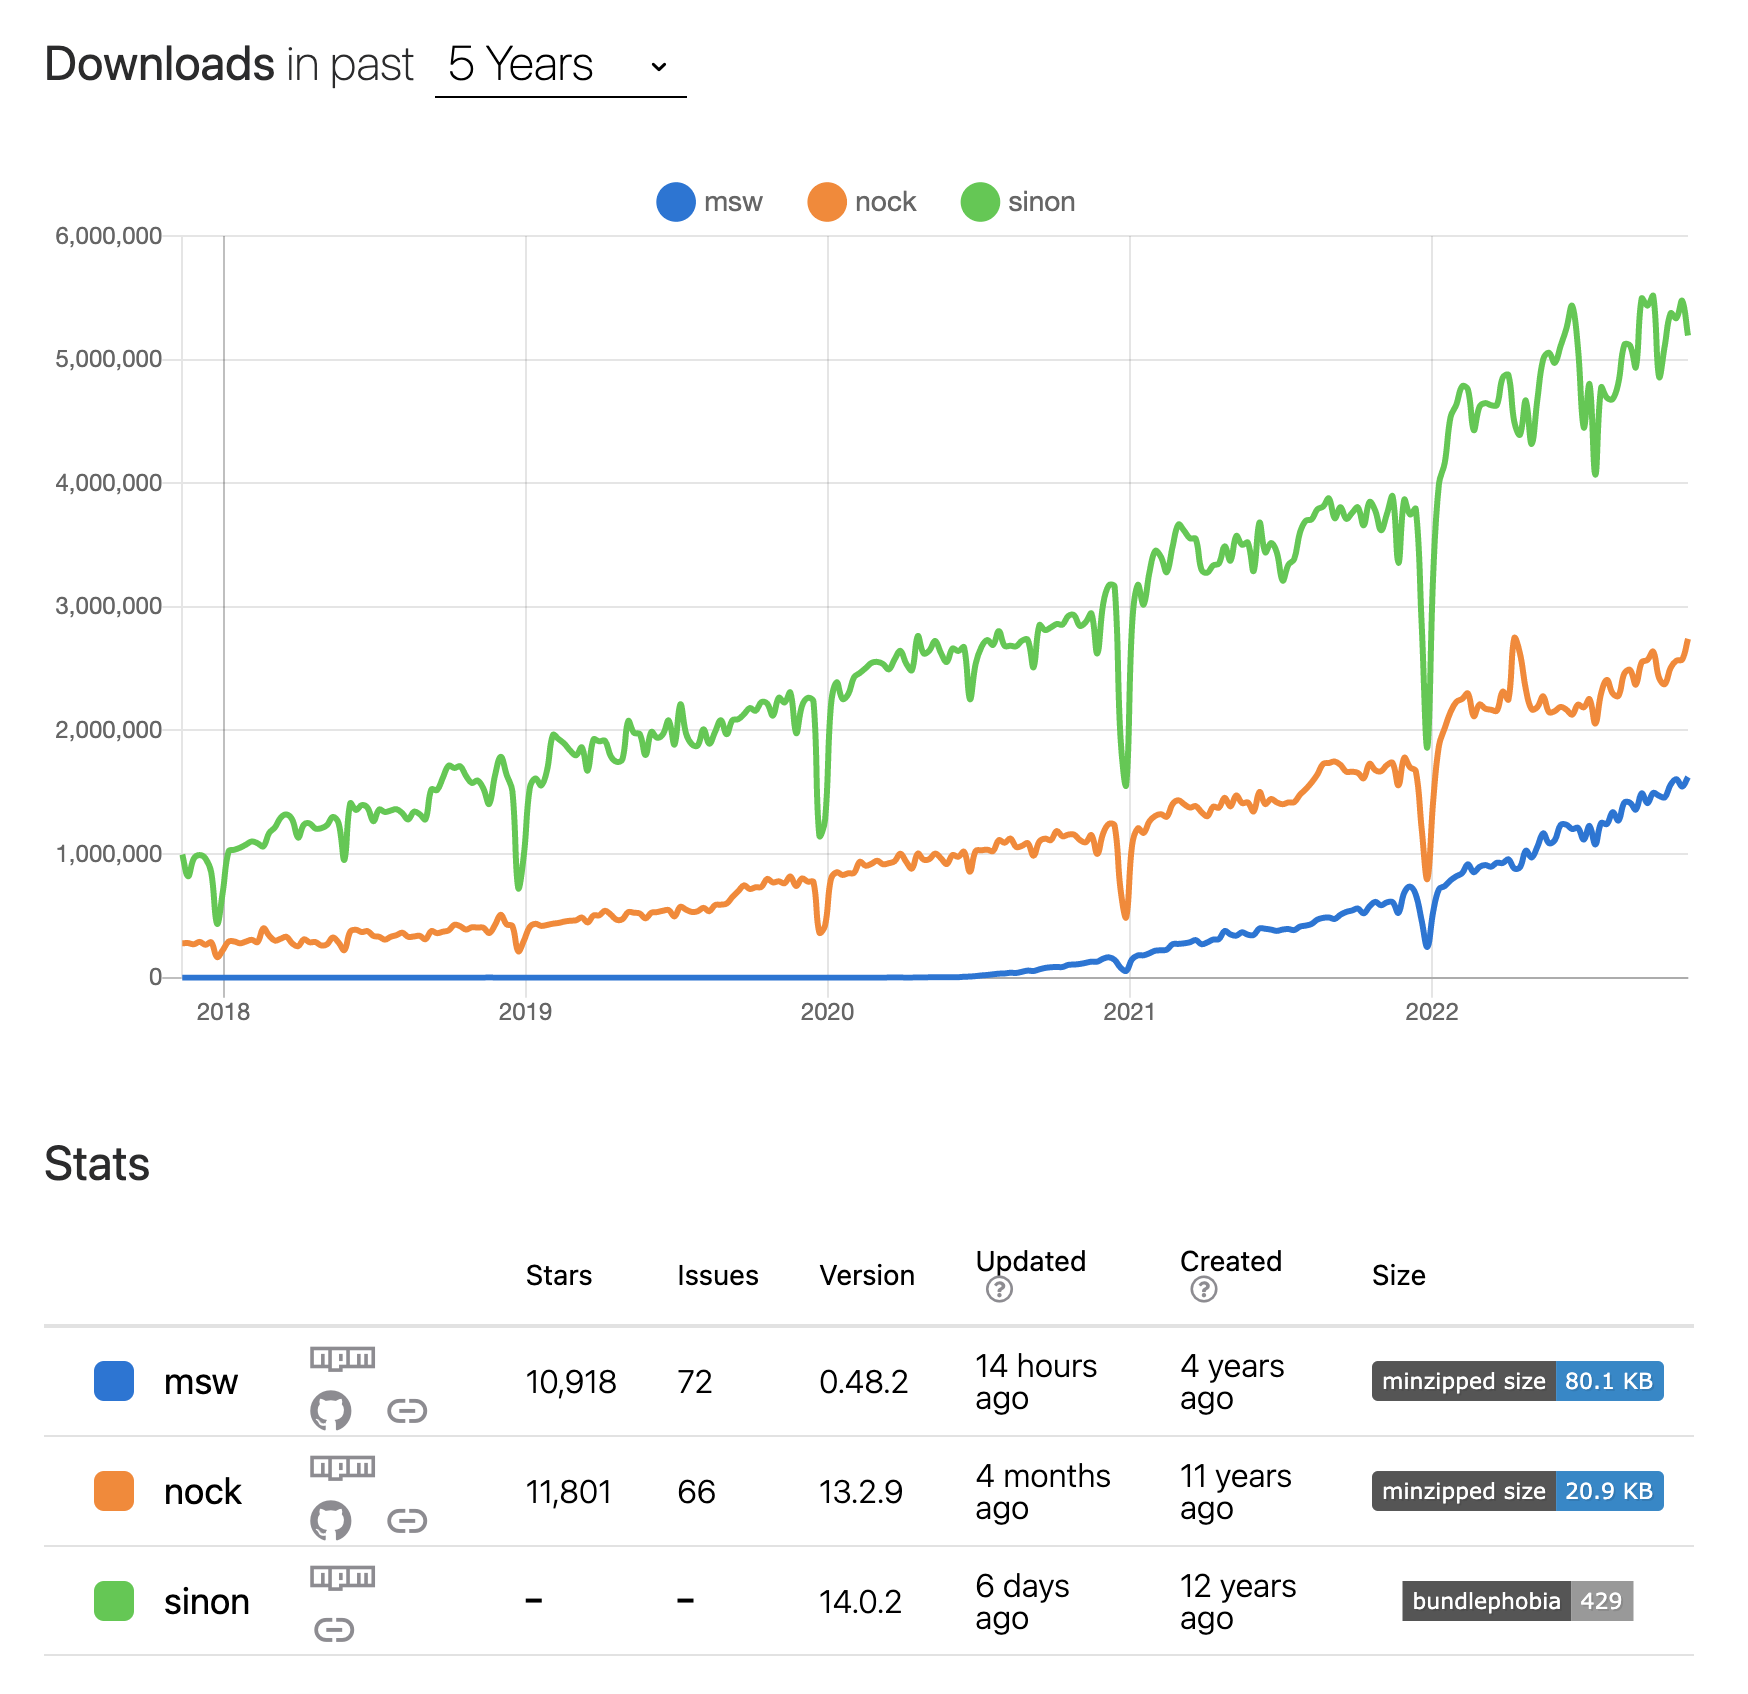Click the orange nock color swatch in Stats
This screenshot has width=1748, height=1694.
coord(114,1491)
